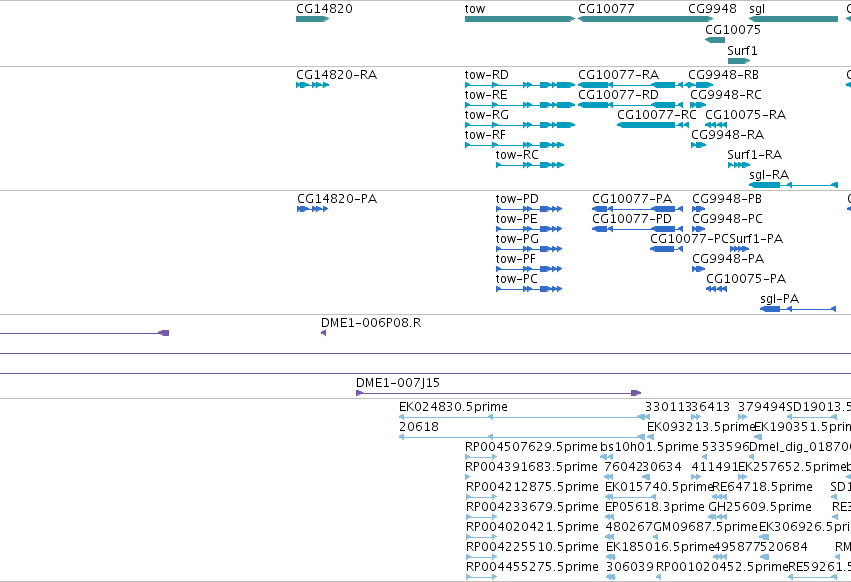Image resolution: width=851 pixels, height=582 pixels.
Task: Select the DME1-006P08.R clone end marker
Action: (x=323, y=333)
